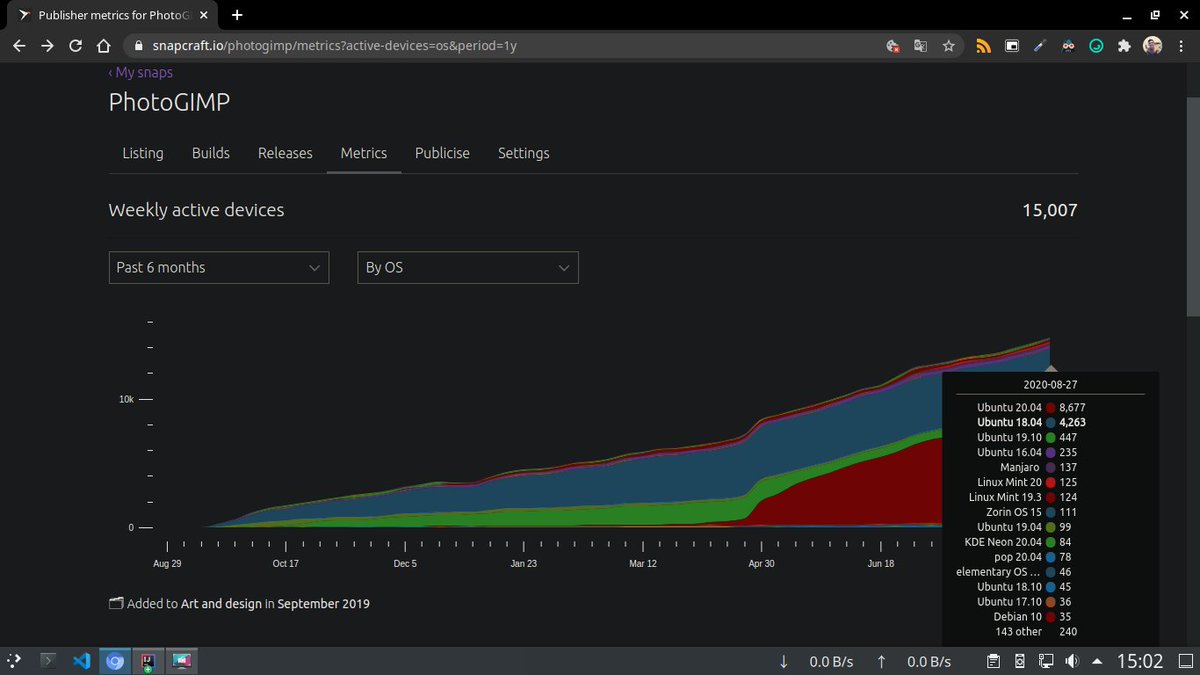Switch to the Builds tab

tap(211, 153)
